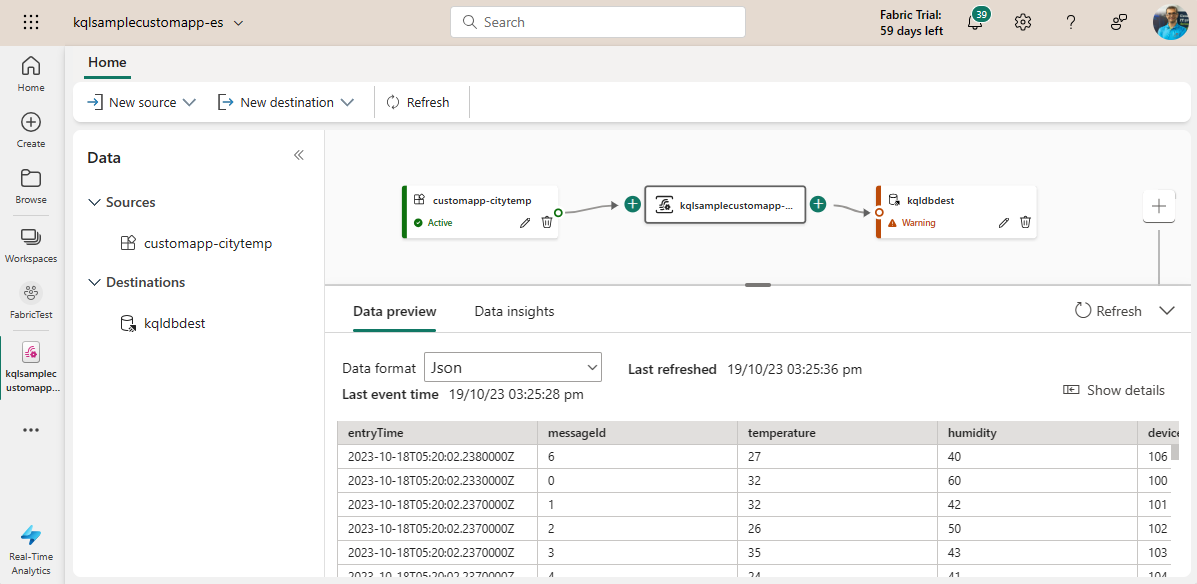Viewport: 1197px width, 584px height.
Task: Collapse the Data pane with double chevron
Action: click(x=298, y=156)
